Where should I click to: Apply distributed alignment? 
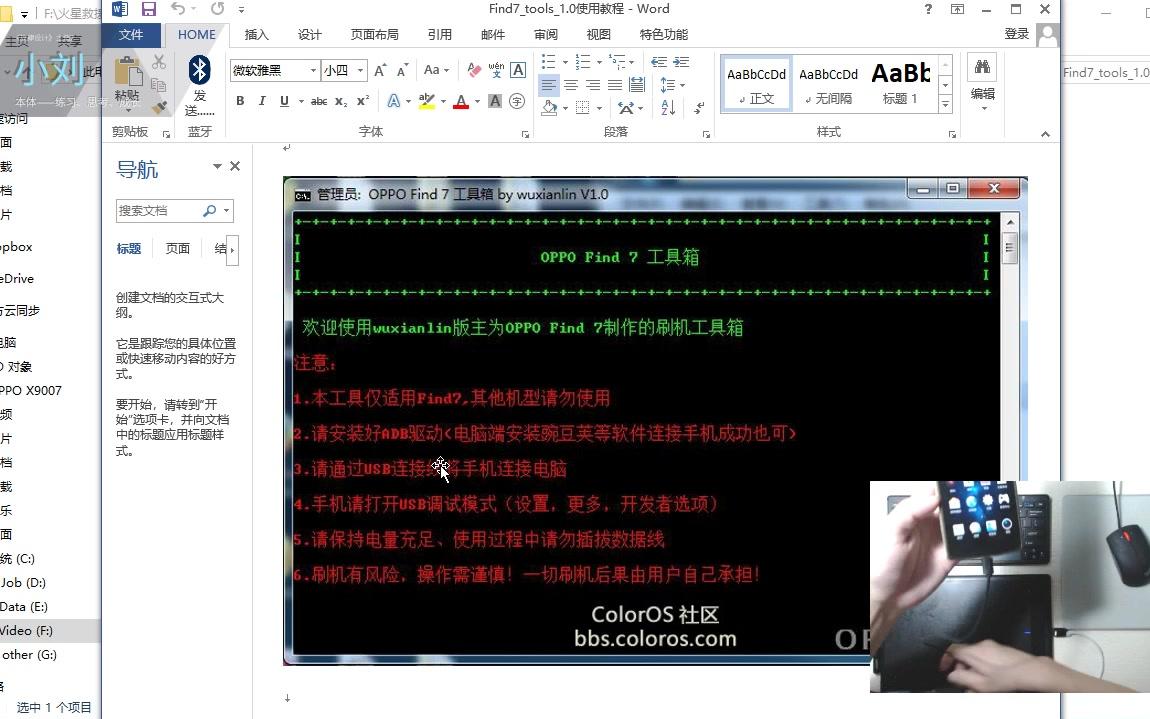[x=637, y=85]
